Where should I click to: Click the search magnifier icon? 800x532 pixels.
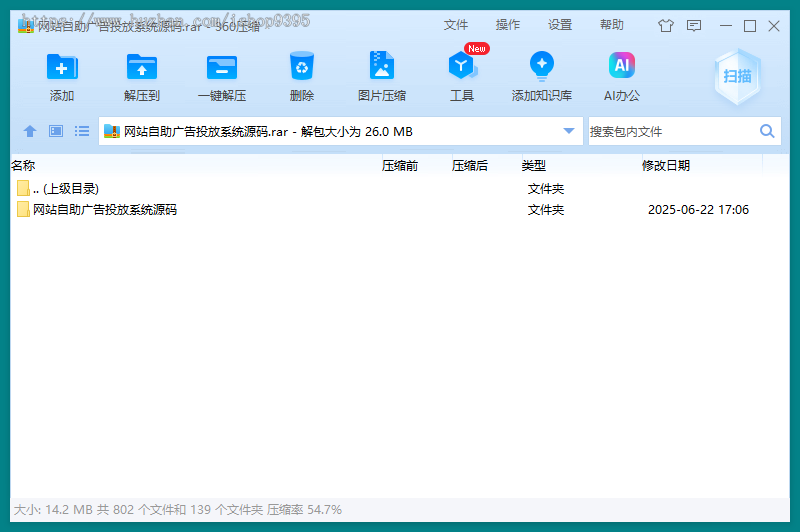pyautogui.click(x=767, y=131)
